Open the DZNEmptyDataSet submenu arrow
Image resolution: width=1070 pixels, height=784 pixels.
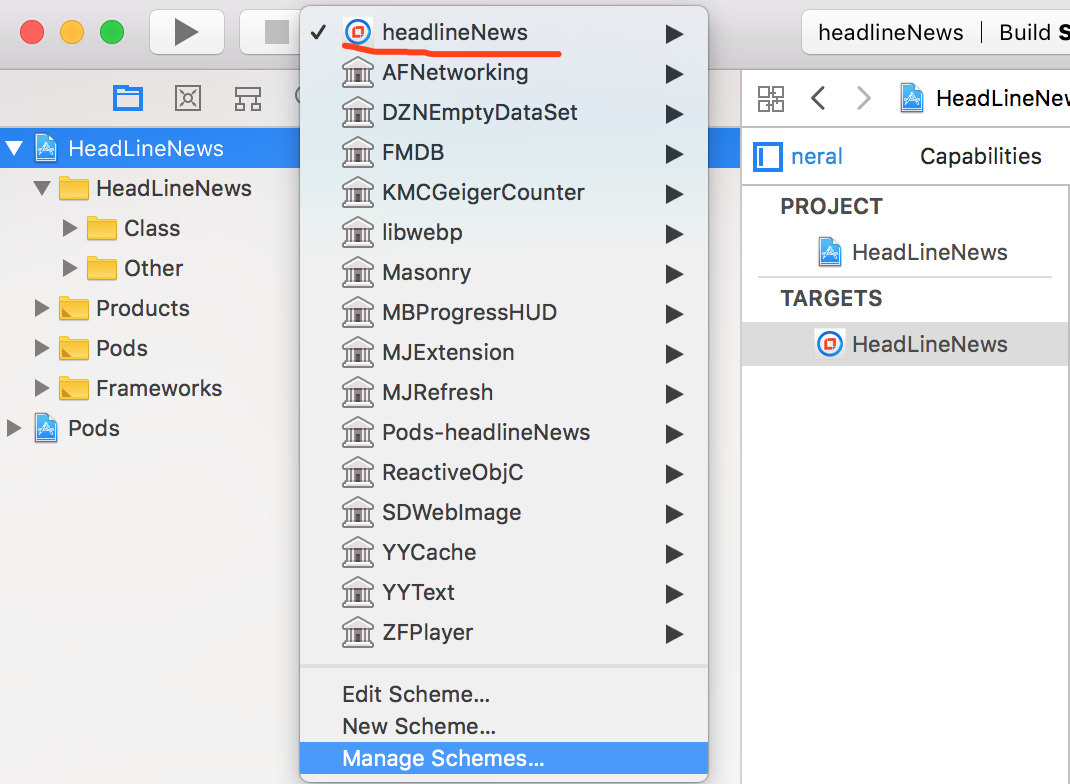tap(674, 113)
